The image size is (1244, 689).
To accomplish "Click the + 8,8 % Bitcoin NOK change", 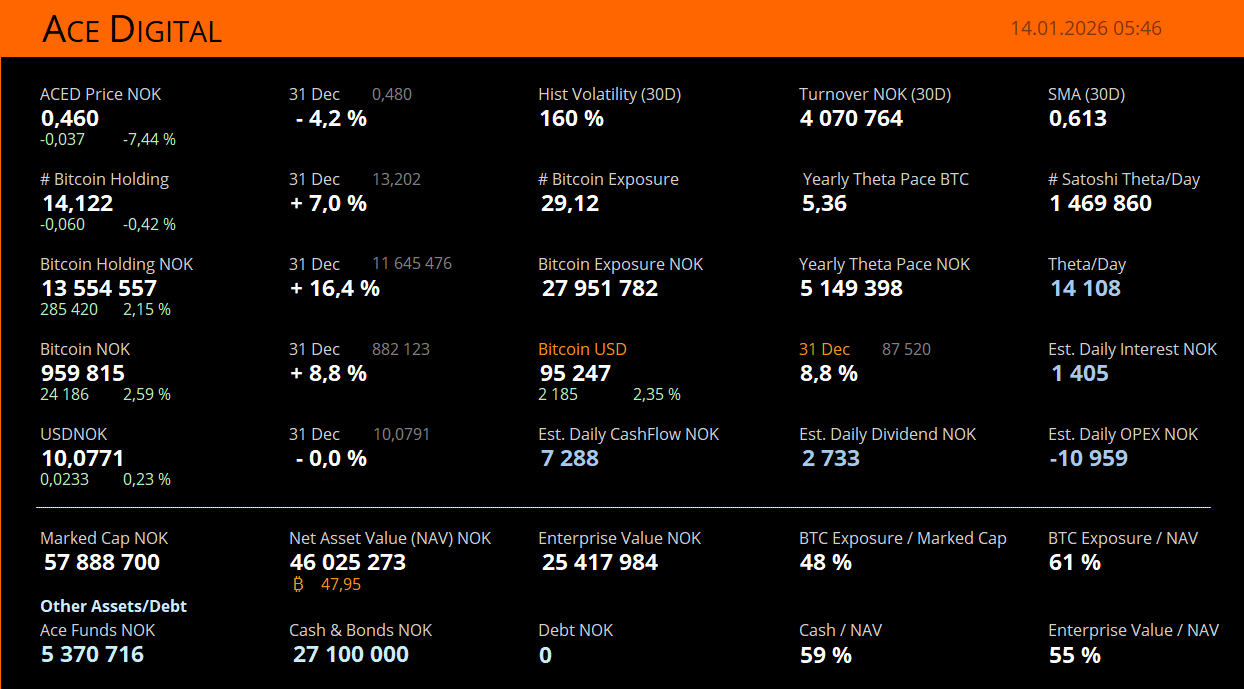I will point(329,373).
